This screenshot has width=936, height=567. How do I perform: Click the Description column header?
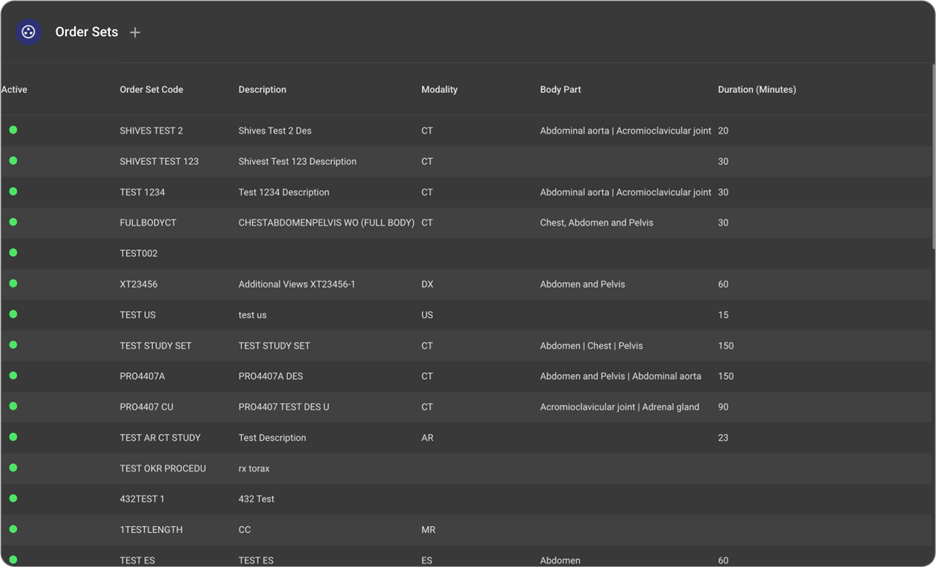pos(262,90)
